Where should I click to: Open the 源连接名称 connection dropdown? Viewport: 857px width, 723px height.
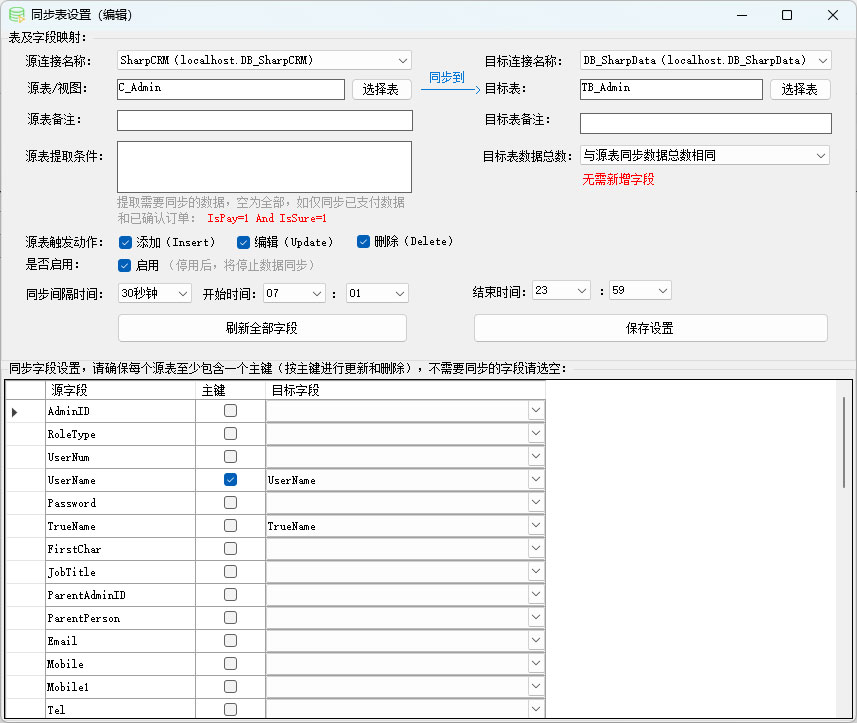[402, 60]
